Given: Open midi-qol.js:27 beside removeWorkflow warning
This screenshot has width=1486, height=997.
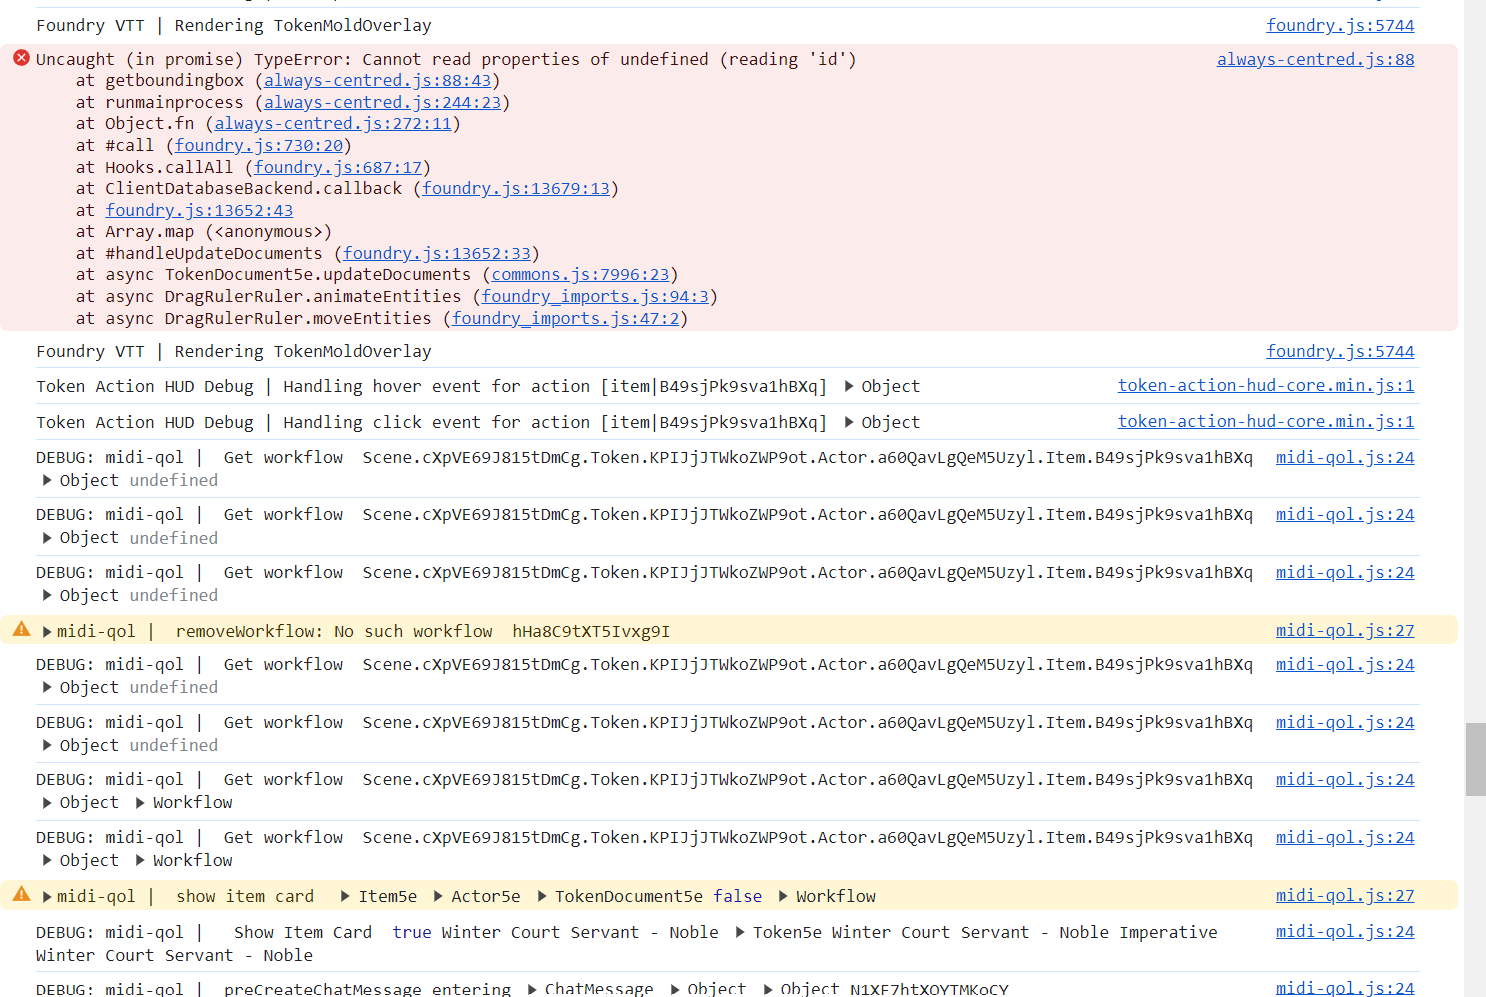Looking at the screenshot, I should tap(1344, 629).
